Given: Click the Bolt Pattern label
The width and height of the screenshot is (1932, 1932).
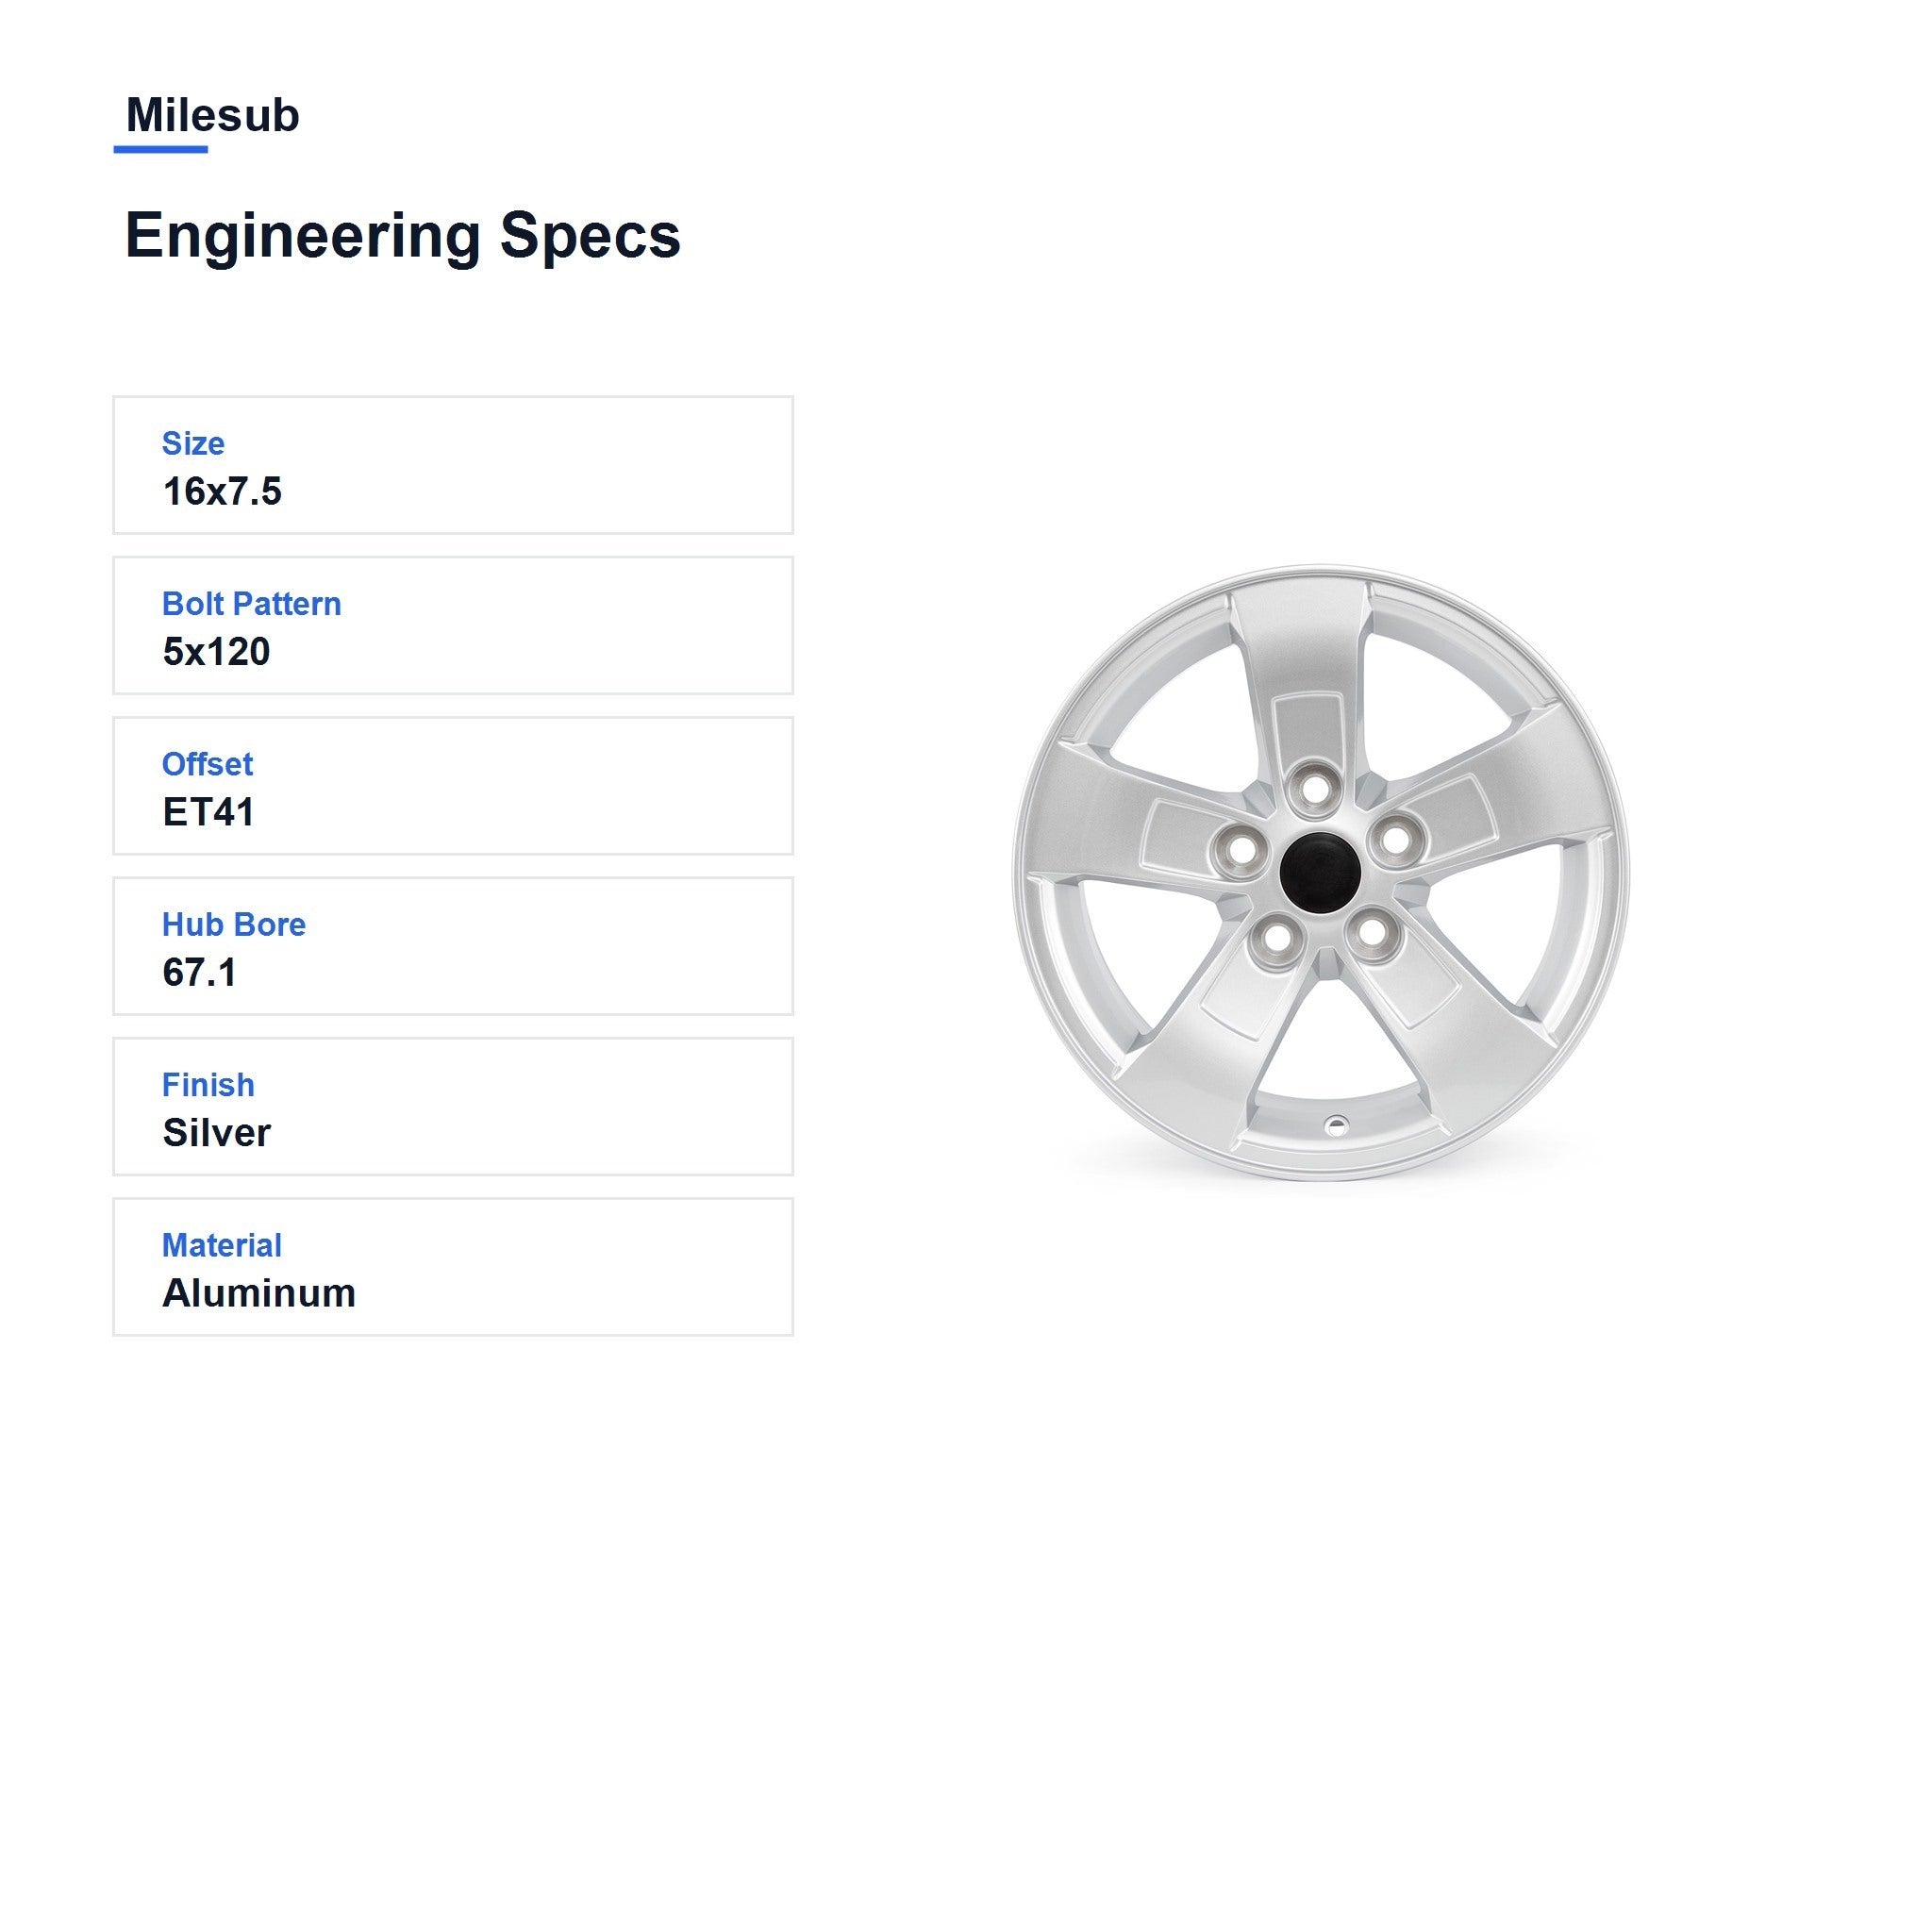Looking at the screenshot, I should 251,604.
